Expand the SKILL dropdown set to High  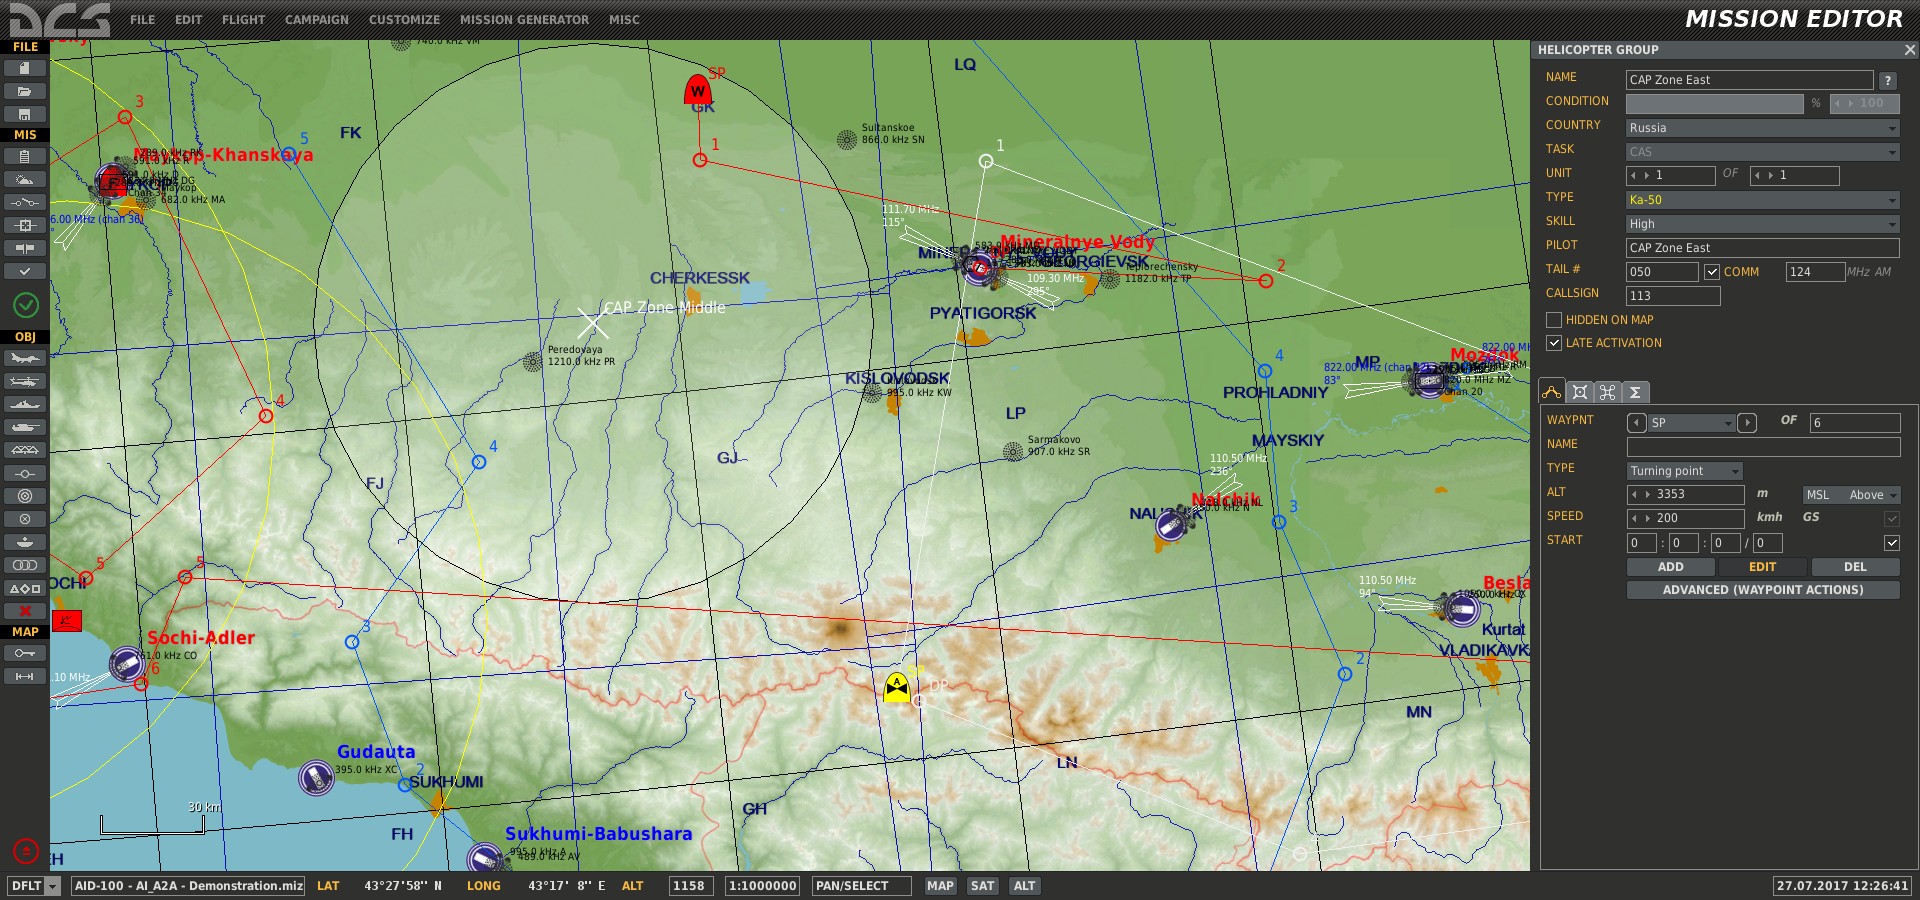1762,224
